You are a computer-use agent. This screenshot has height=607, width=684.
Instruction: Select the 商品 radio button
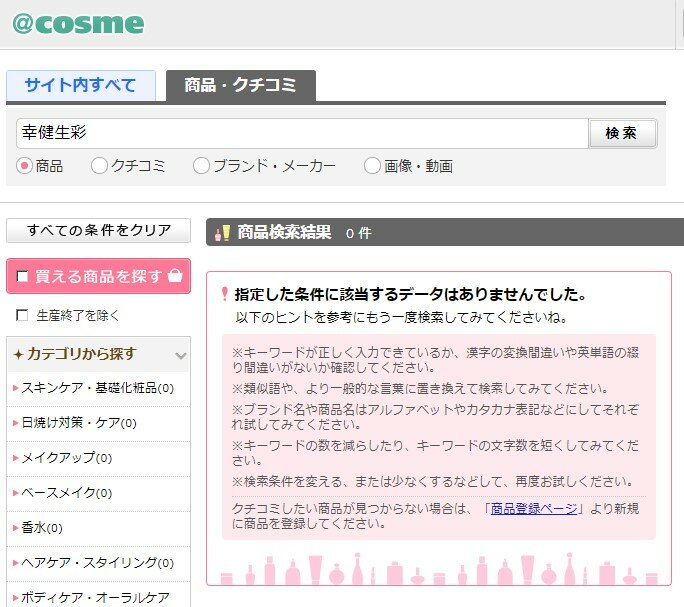tap(25, 166)
